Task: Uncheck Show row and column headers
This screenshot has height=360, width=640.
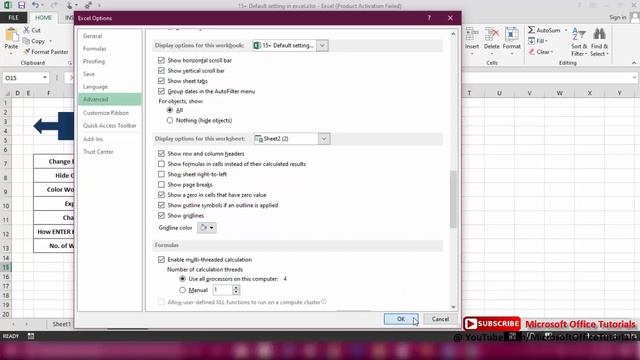Action: 161,153
